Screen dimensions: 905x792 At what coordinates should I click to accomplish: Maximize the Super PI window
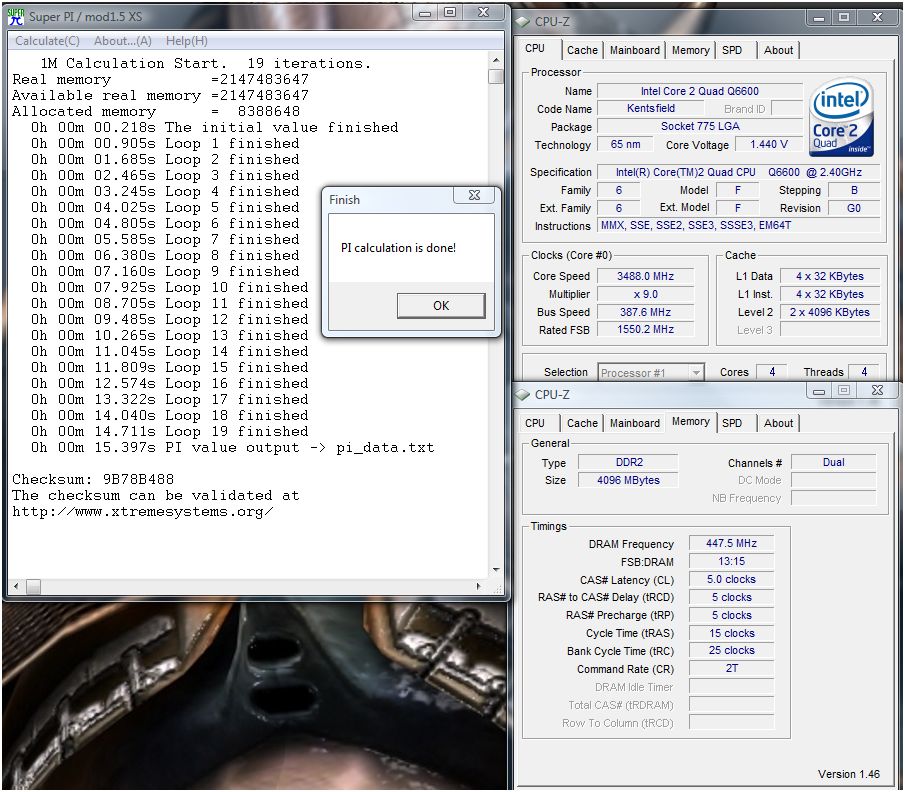[450, 13]
